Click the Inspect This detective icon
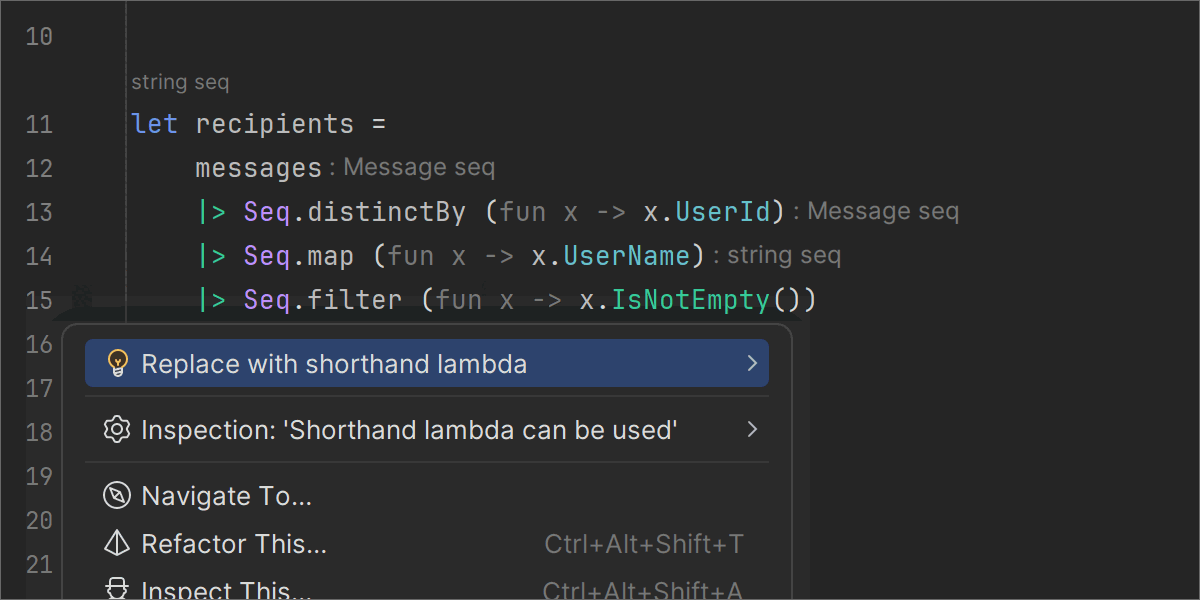 pyautogui.click(x=117, y=589)
